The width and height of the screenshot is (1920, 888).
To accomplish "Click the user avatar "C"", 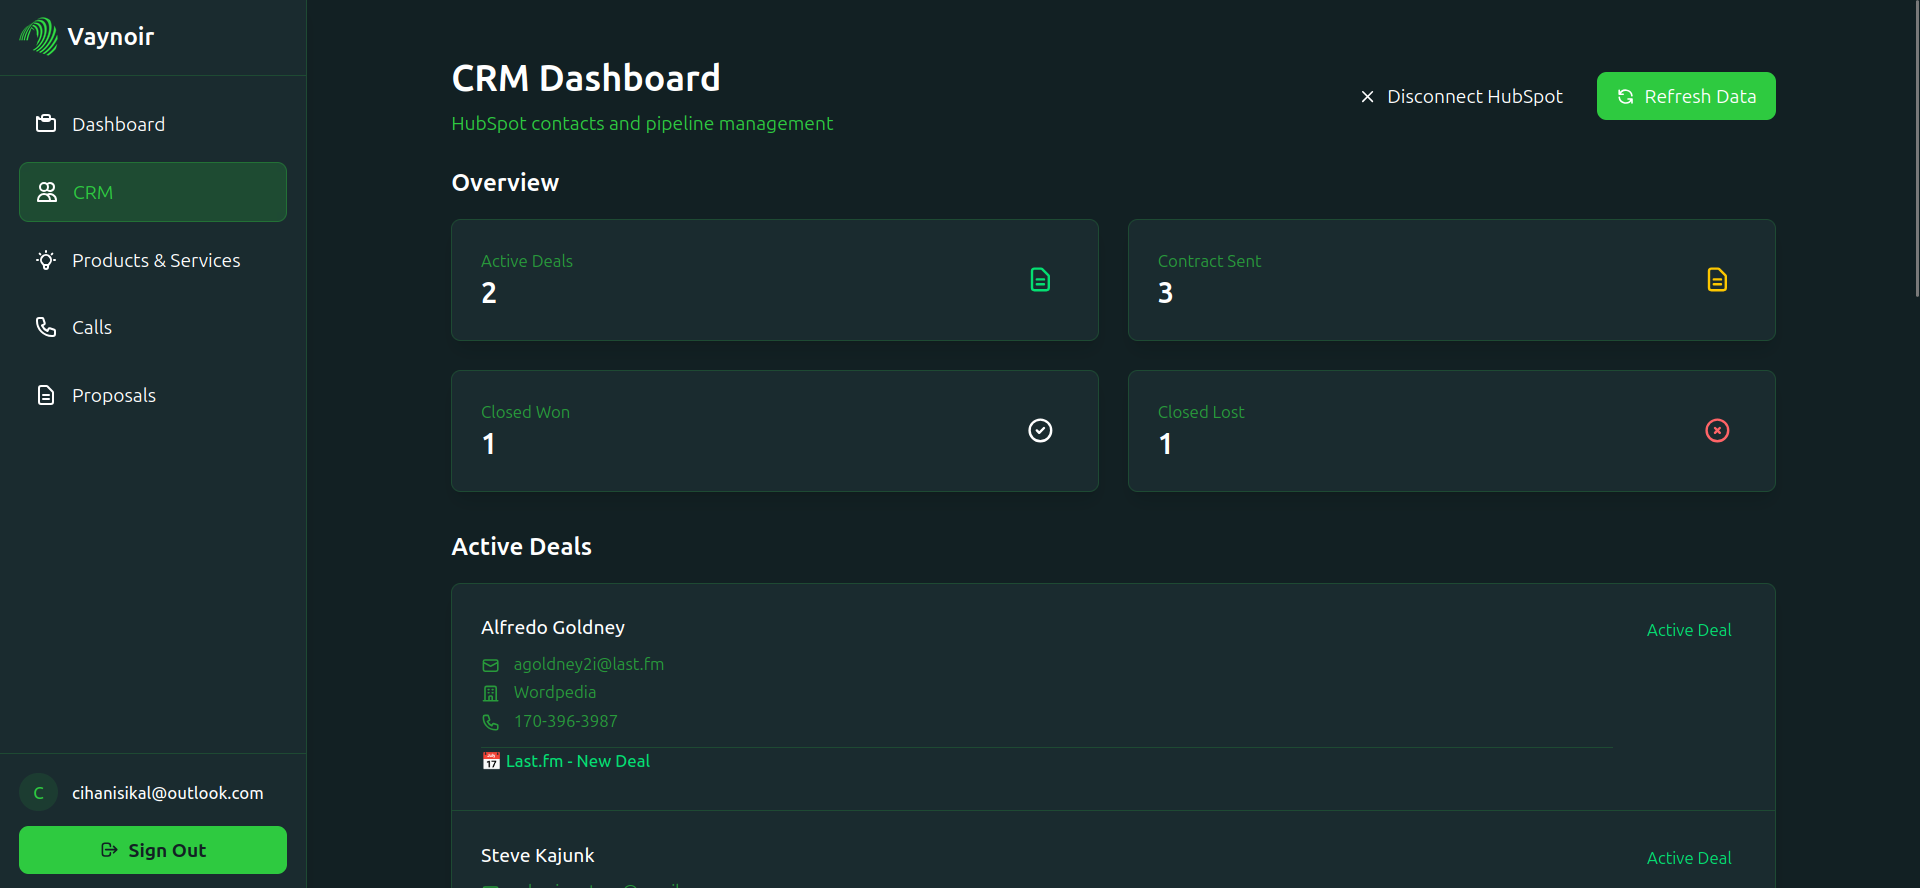I will (39, 793).
